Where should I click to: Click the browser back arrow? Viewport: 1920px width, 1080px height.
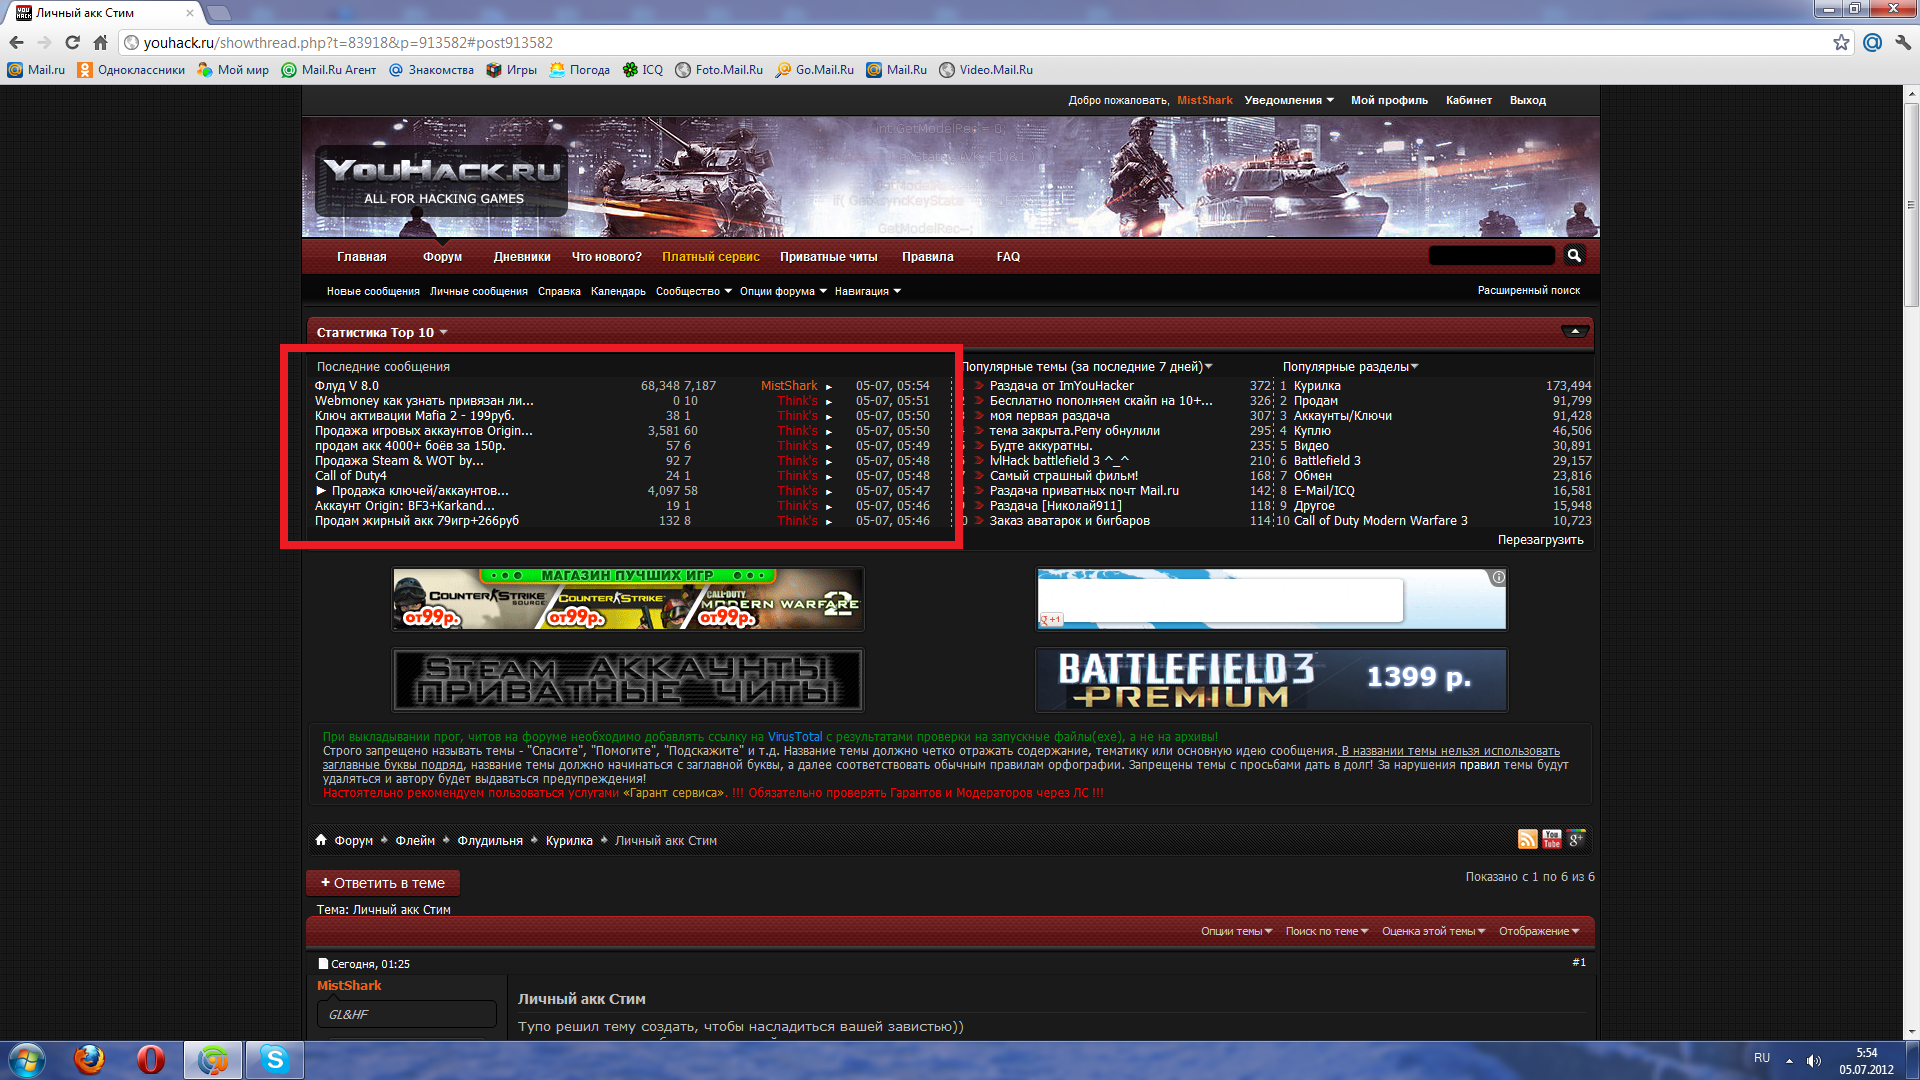tap(16, 43)
